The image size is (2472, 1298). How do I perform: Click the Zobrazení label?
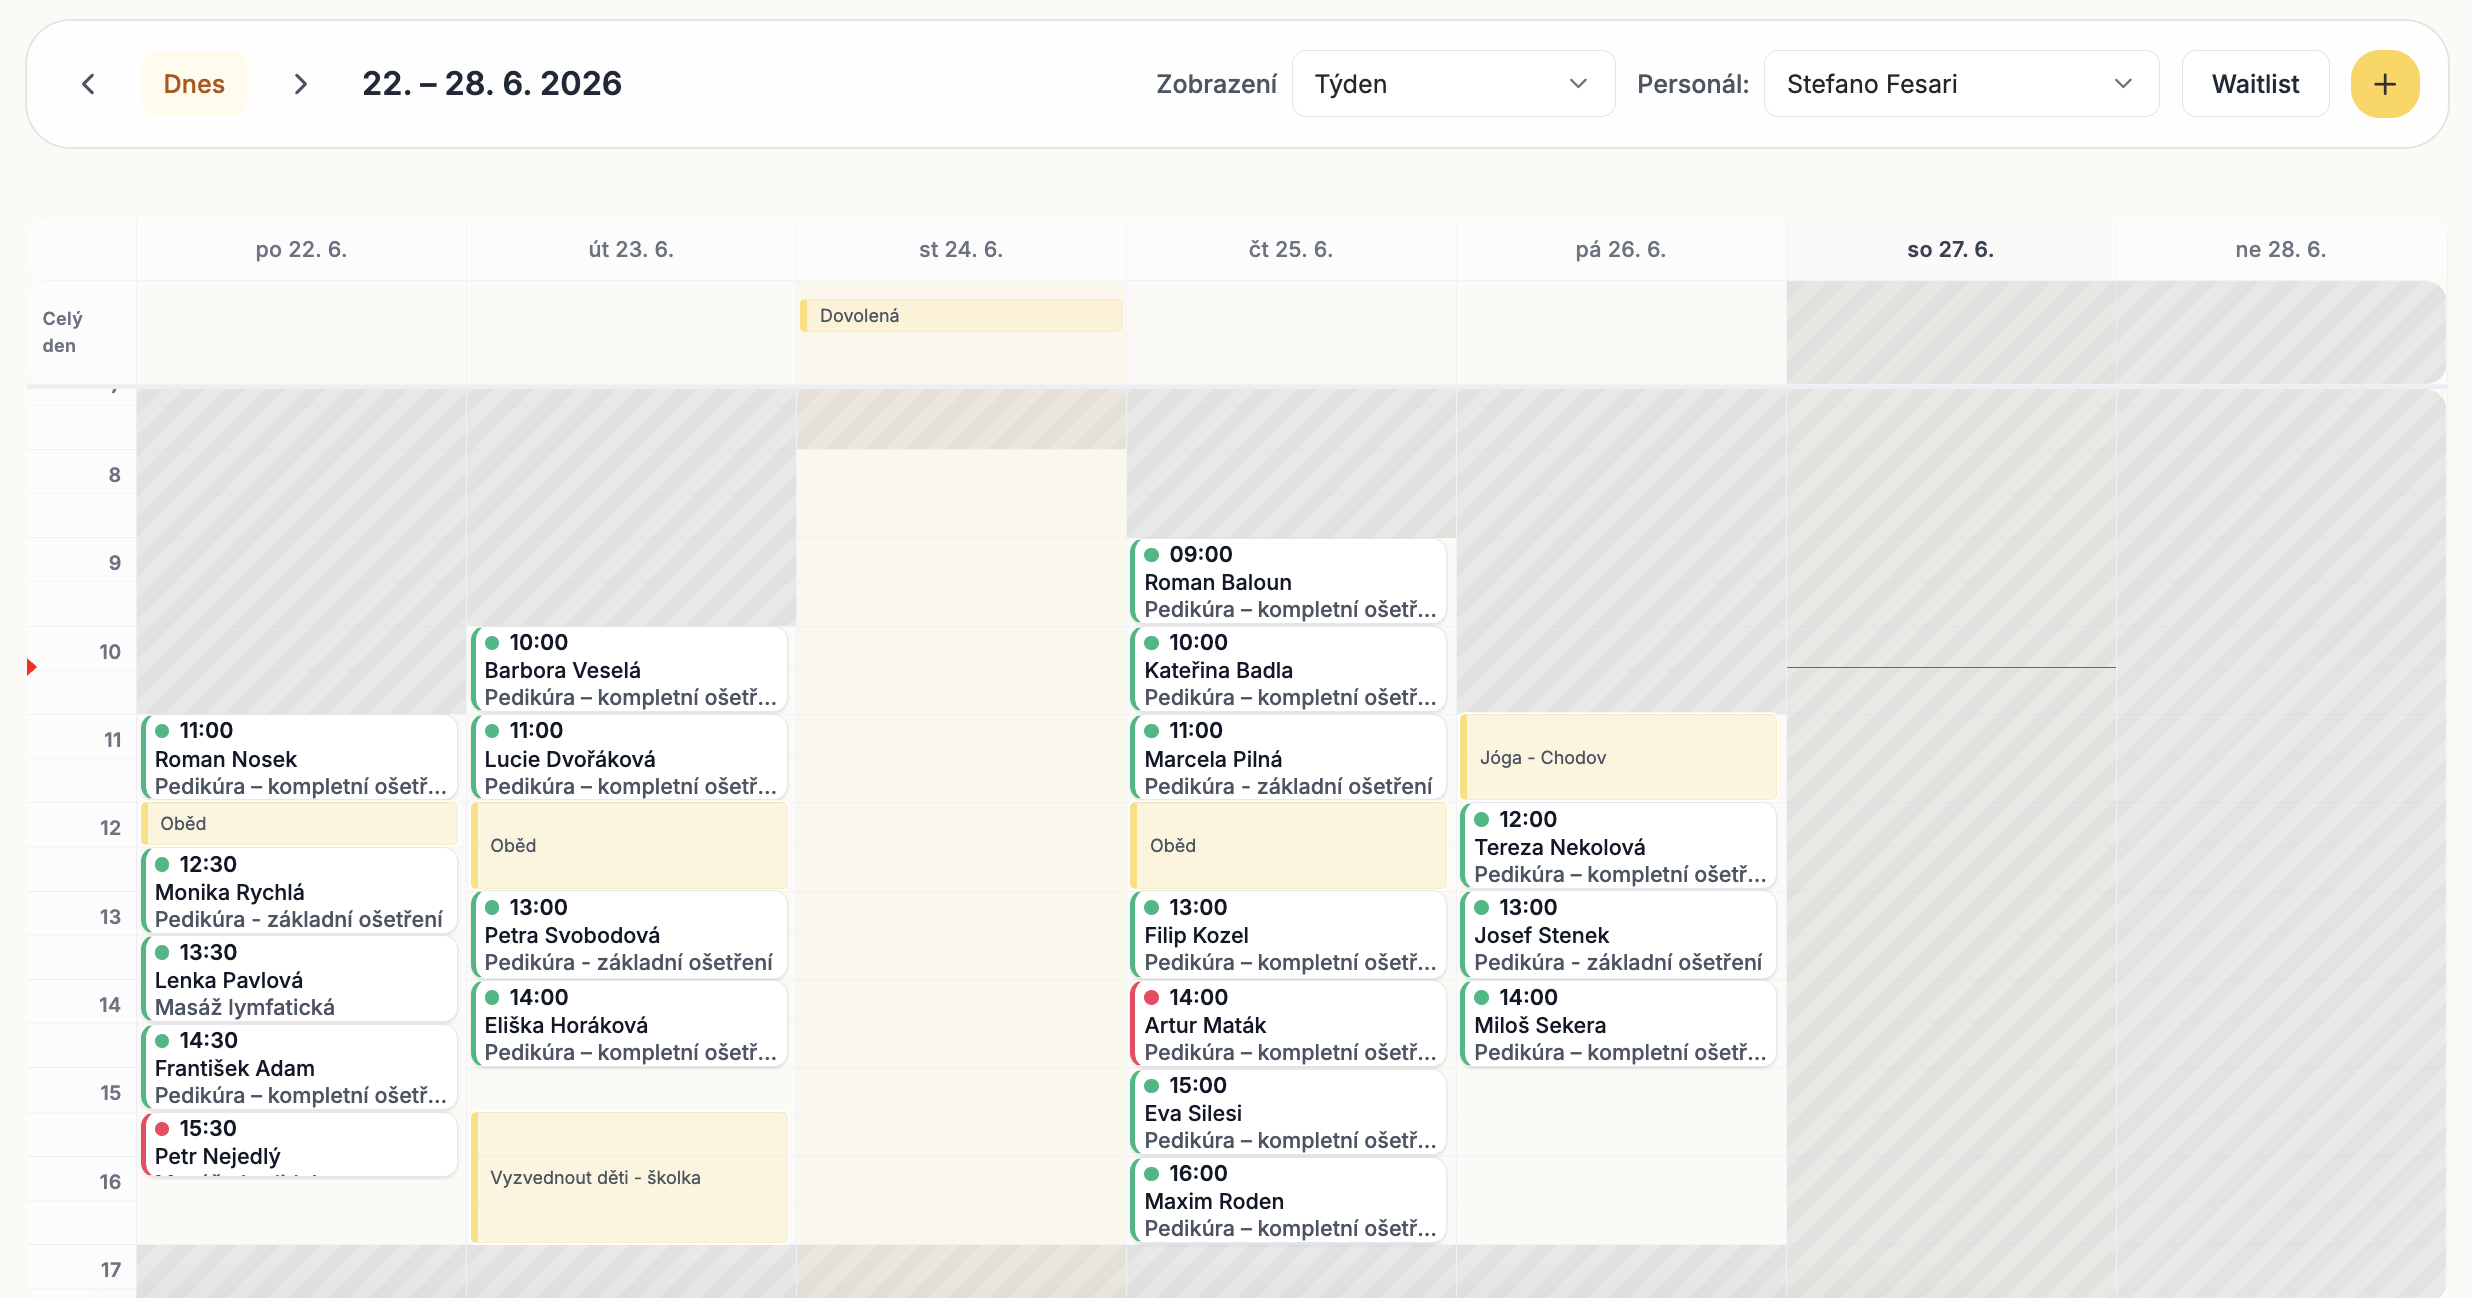point(1216,84)
